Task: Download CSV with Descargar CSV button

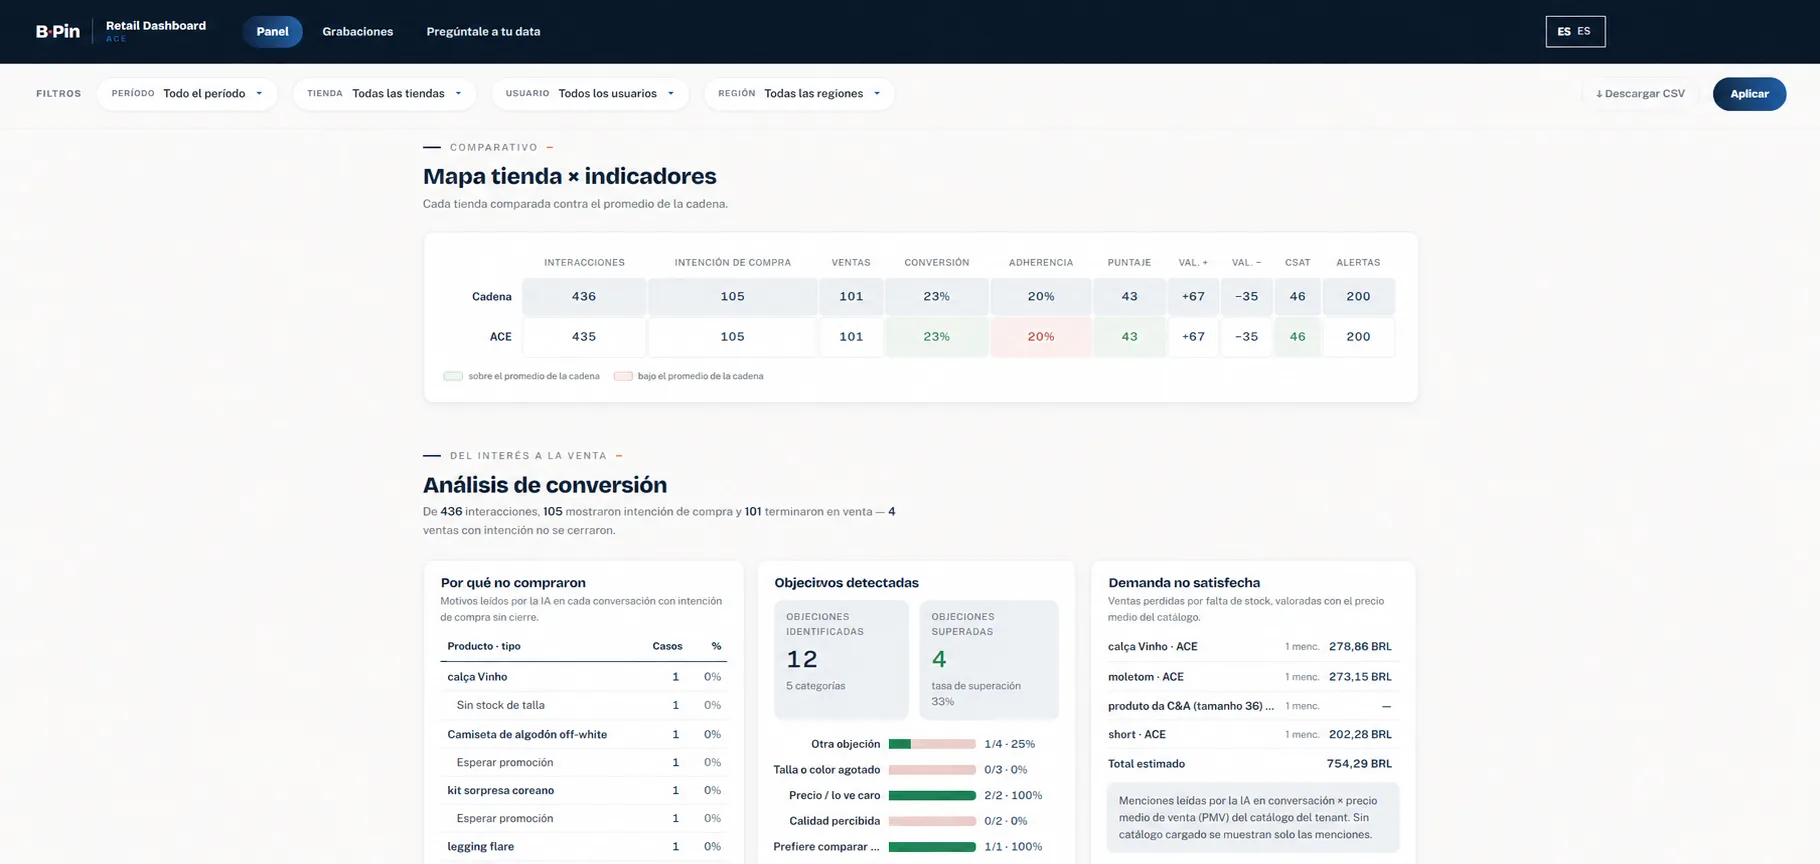Action: click(x=1640, y=93)
